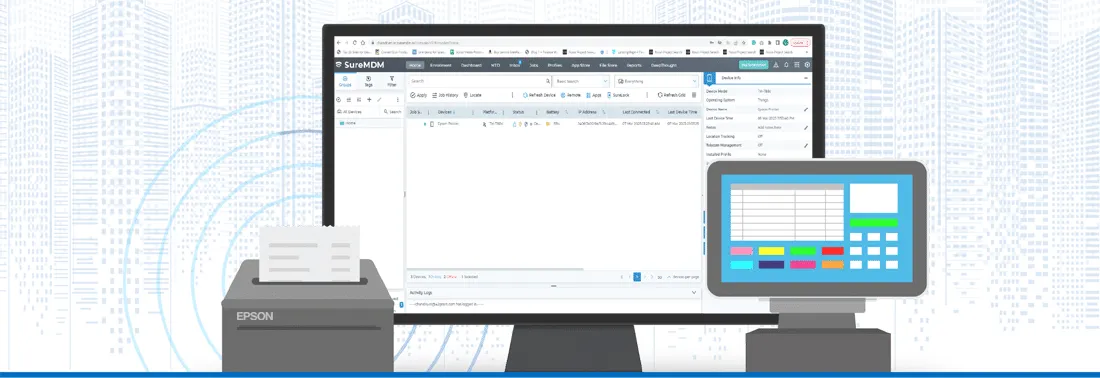Screen dimensions: 1100x378
Task: Select the Tags panel icon
Action: (x=368, y=81)
